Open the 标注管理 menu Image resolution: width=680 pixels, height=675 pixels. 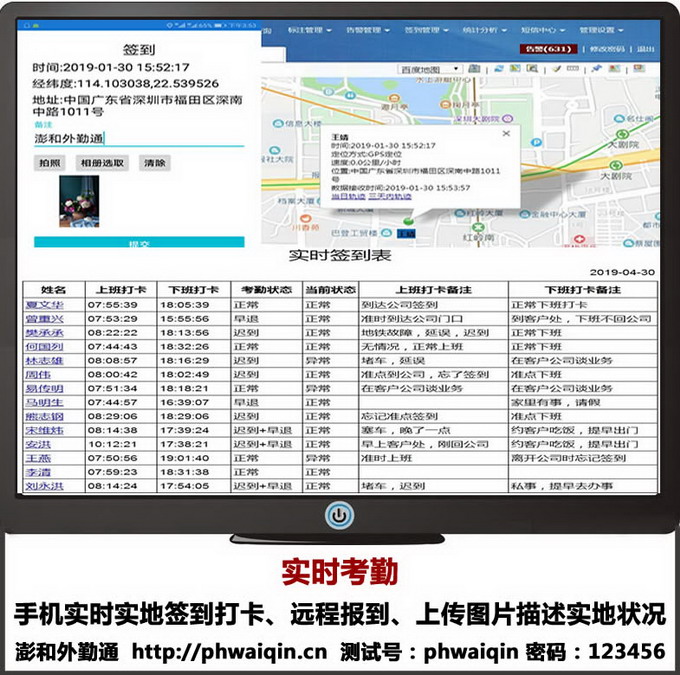(x=310, y=30)
